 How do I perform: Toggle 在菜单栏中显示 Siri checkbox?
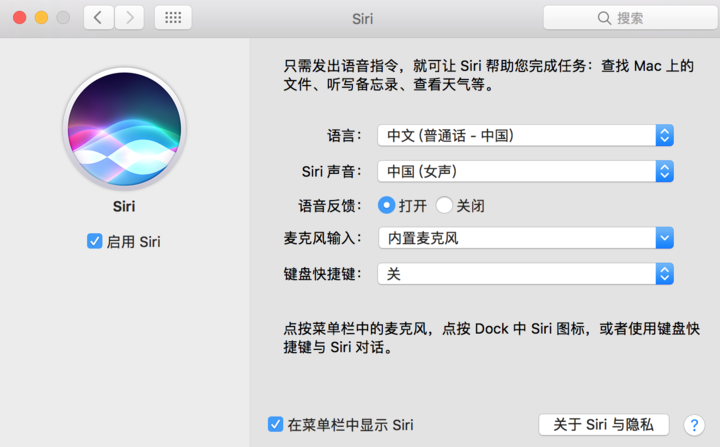[x=276, y=424]
